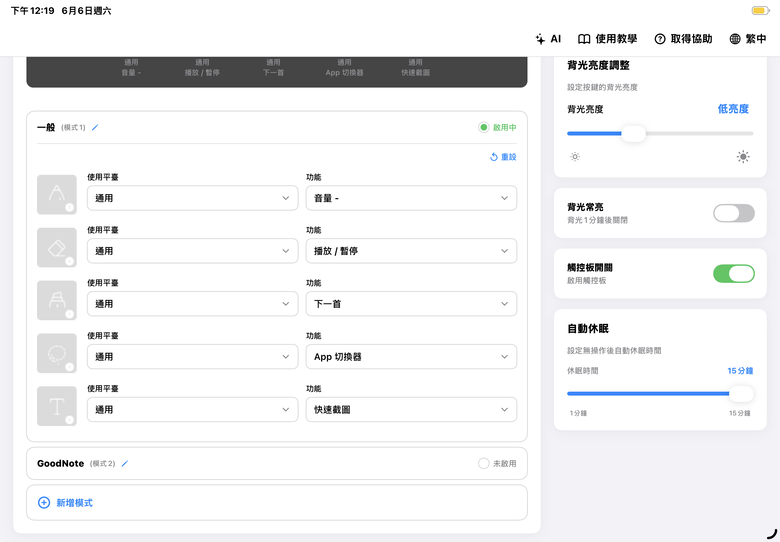Check the battery status icon
The image size is (780, 542).
click(x=760, y=10)
